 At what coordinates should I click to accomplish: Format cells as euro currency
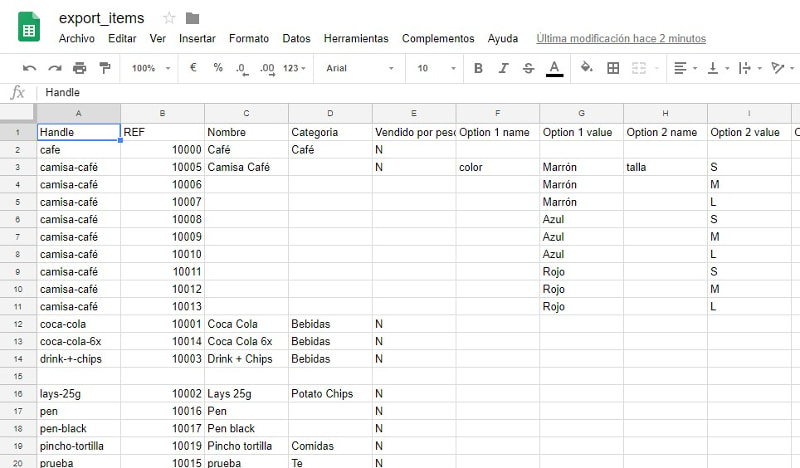click(193, 67)
